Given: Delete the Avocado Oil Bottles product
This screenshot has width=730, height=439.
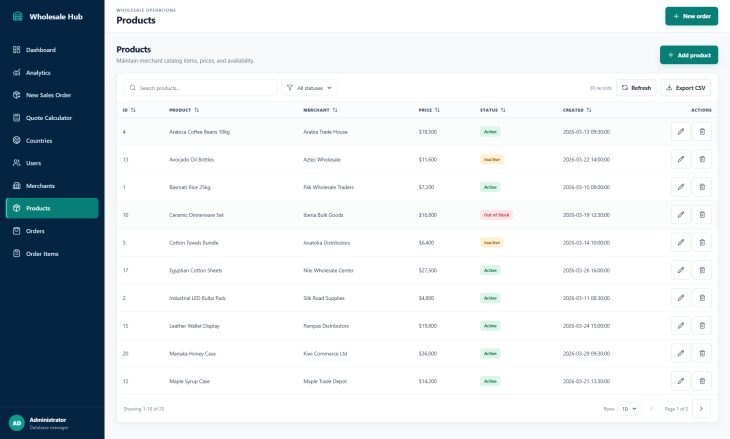Looking at the screenshot, I should tap(702, 159).
